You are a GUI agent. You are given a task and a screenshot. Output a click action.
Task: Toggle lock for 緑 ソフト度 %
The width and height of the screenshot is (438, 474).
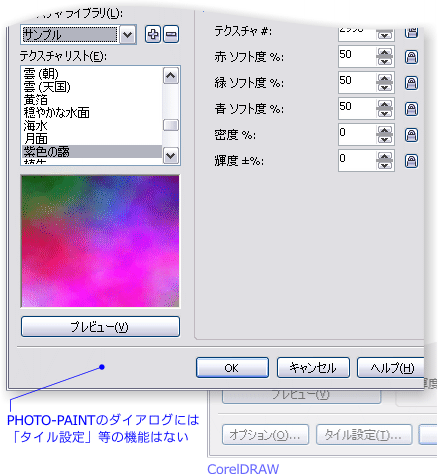pyautogui.click(x=411, y=83)
